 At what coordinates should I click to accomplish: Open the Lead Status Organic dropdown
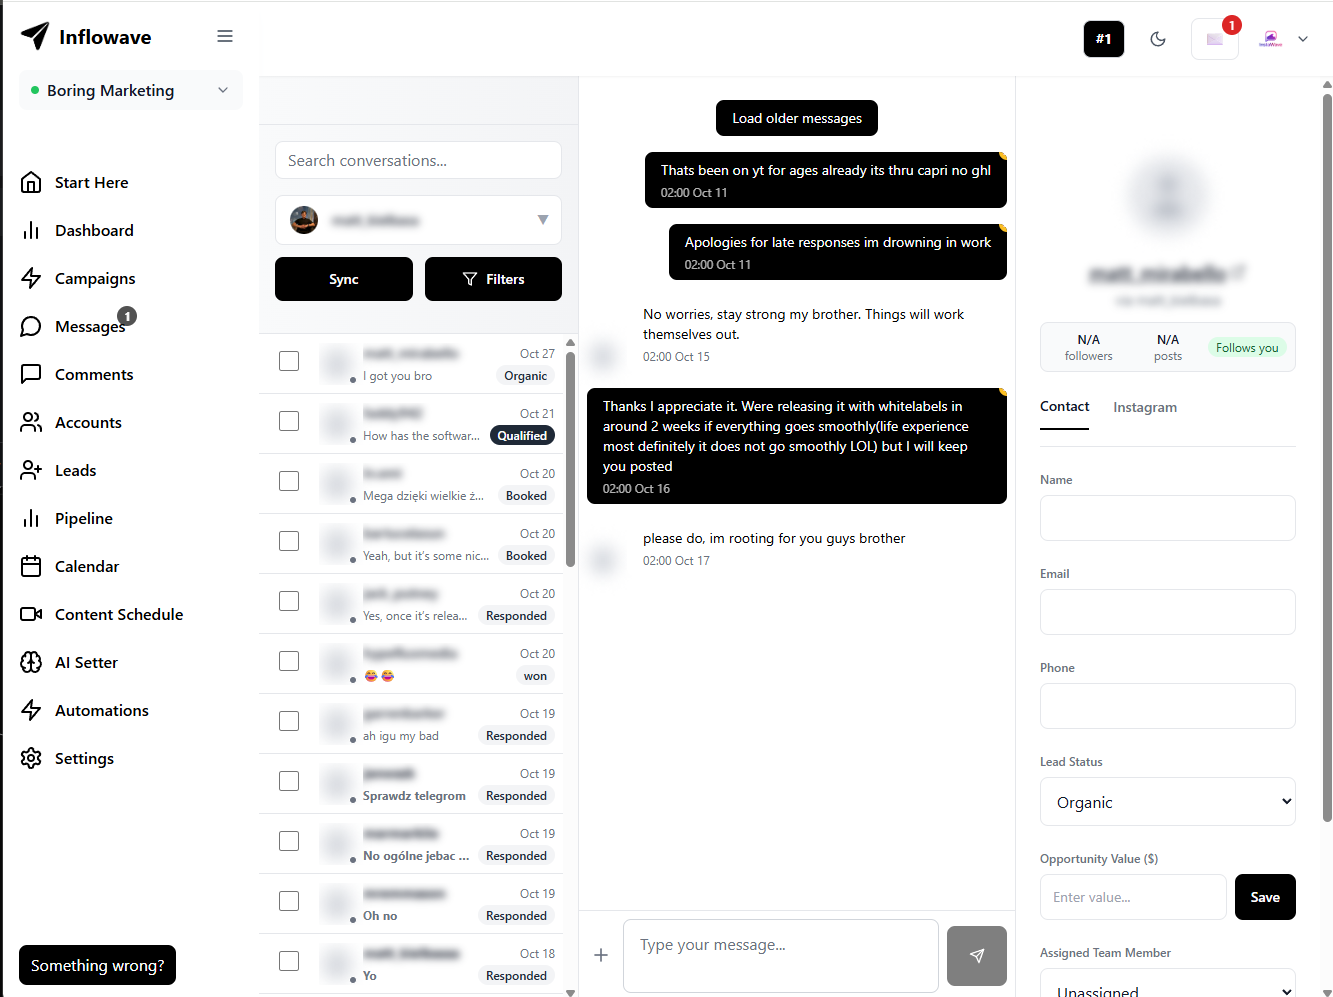click(x=1168, y=802)
